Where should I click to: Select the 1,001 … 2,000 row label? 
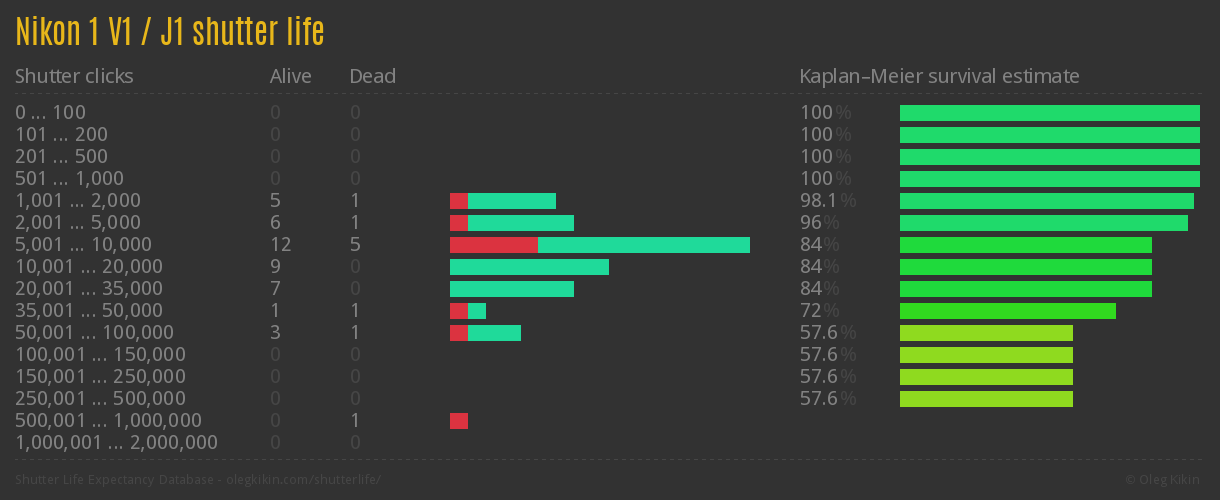point(78,201)
